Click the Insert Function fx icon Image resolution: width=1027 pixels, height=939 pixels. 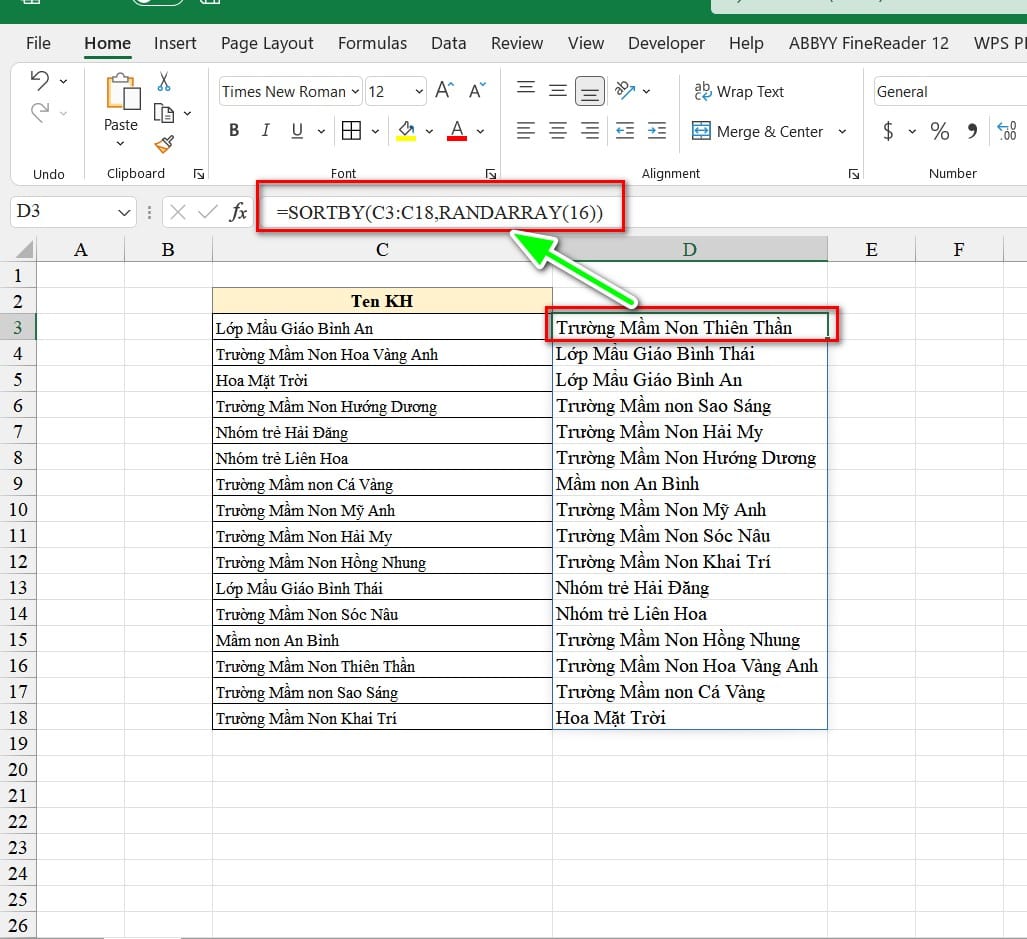pyautogui.click(x=239, y=212)
